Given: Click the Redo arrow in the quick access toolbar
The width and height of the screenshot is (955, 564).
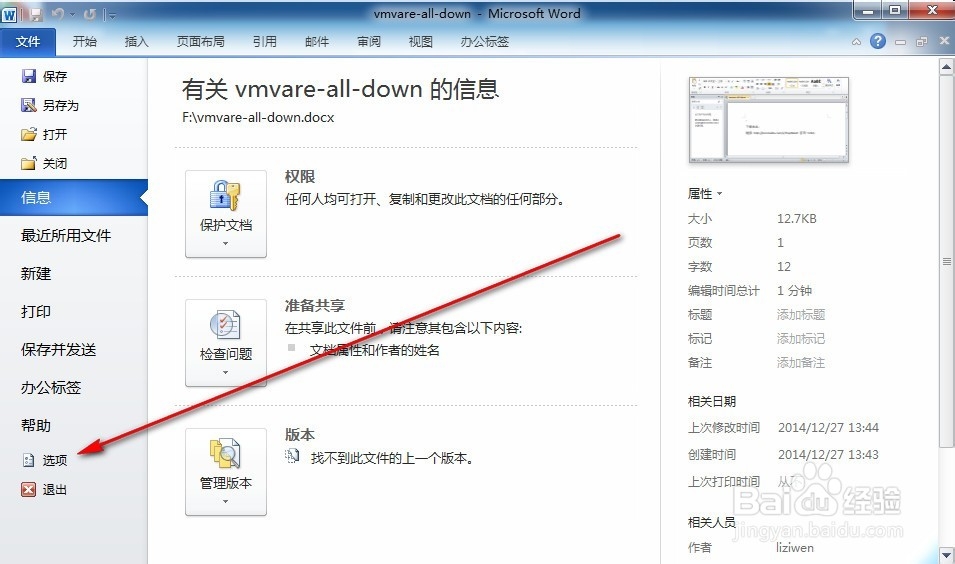Looking at the screenshot, I should [x=90, y=14].
